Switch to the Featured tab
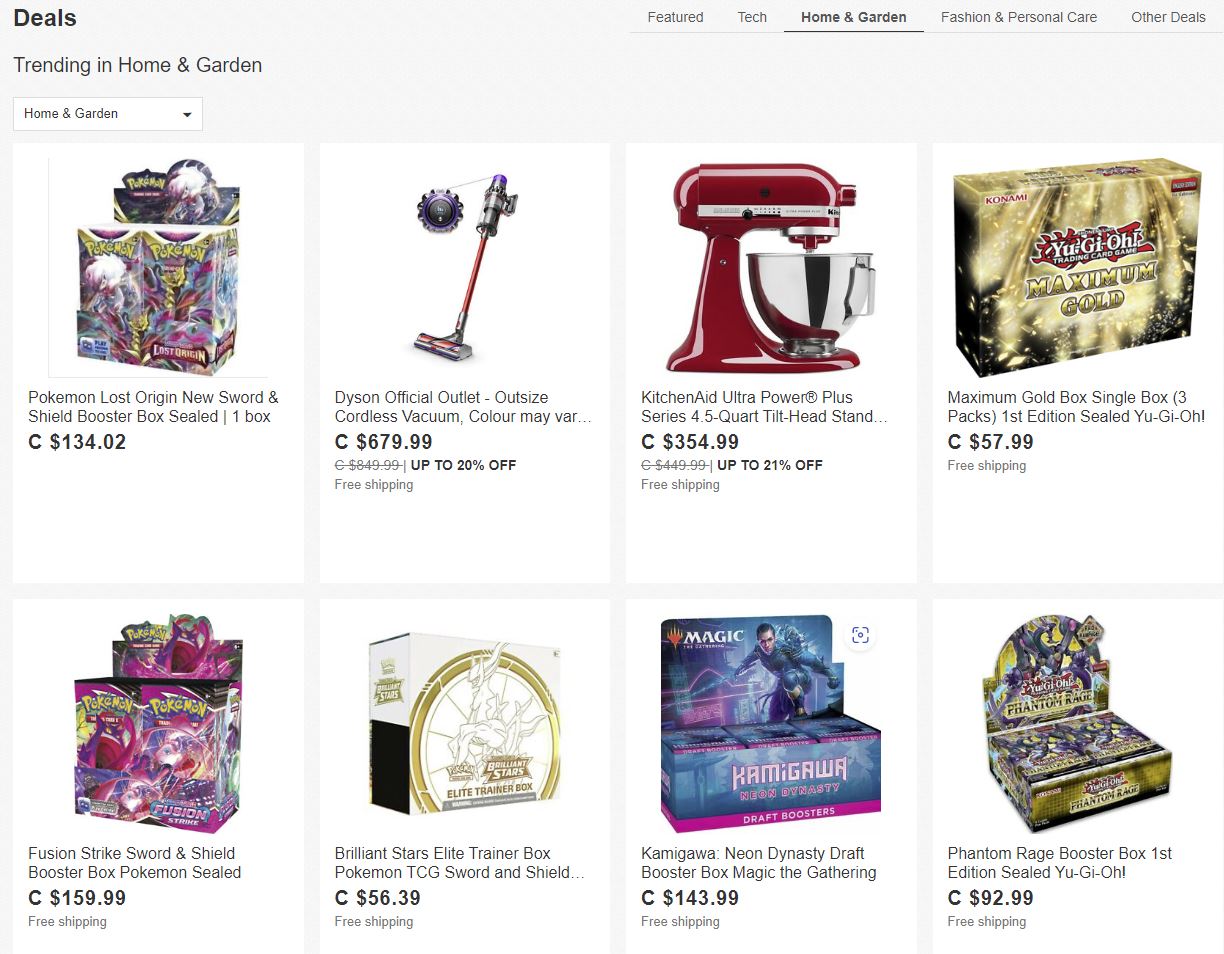 click(x=675, y=17)
